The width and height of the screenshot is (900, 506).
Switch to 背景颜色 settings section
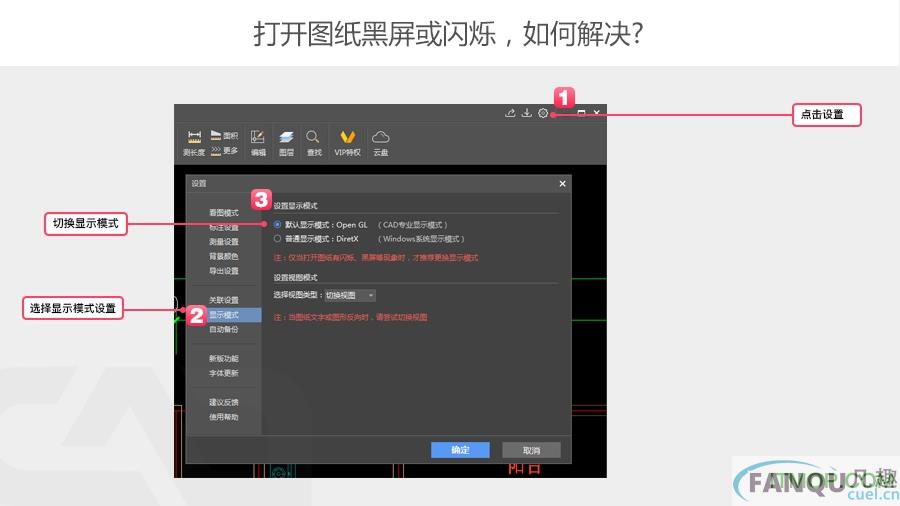pyautogui.click(x=223, y=256)
